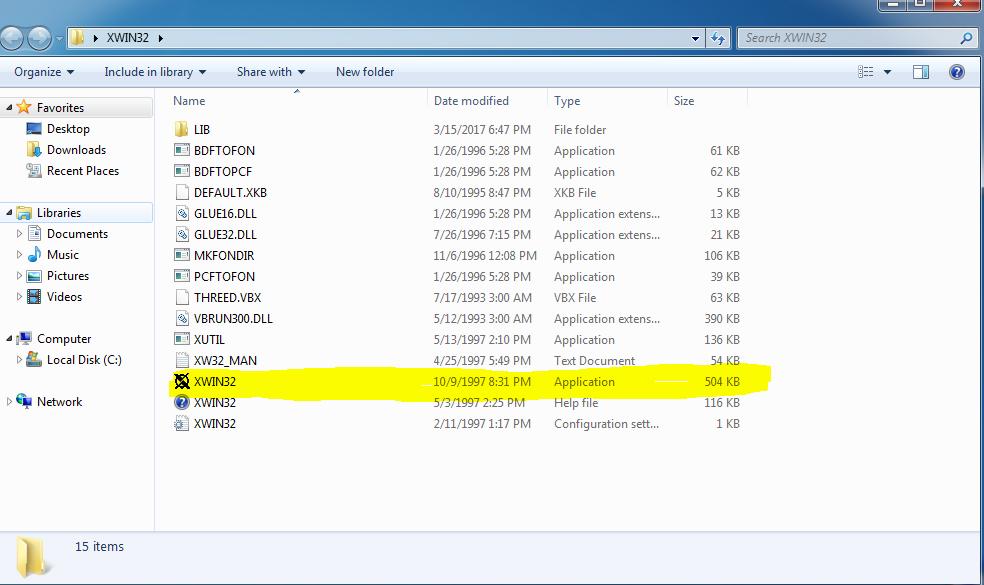The width and height of the screenshot is (984, 585).
Task: Click the 'XKB File' type cell
Action: 575,192
